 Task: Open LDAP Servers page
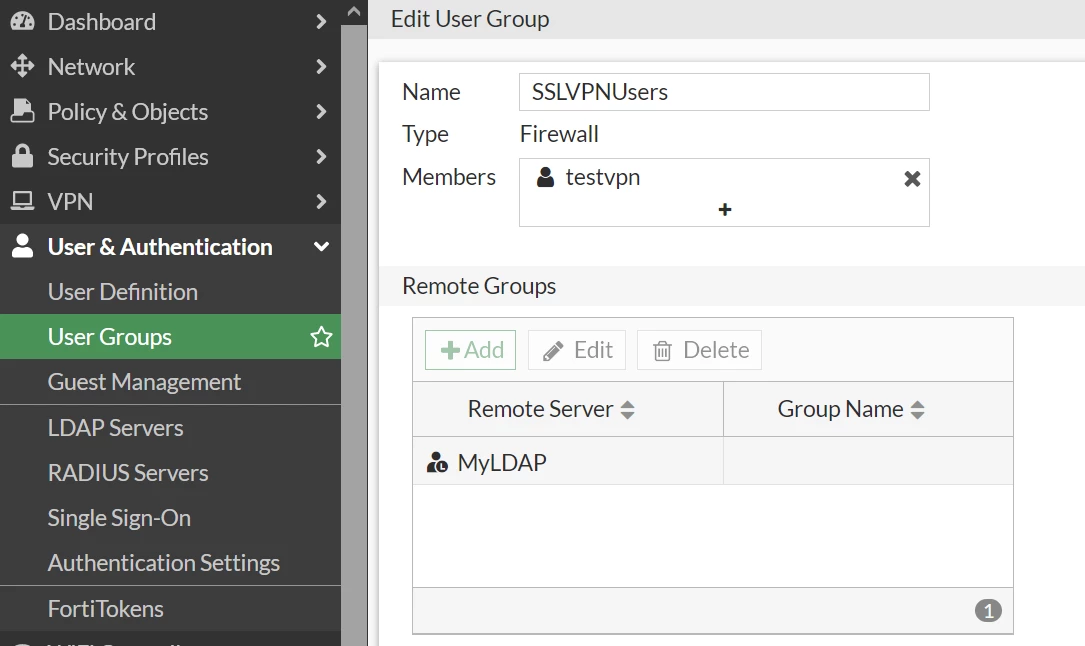pos(116,427)
